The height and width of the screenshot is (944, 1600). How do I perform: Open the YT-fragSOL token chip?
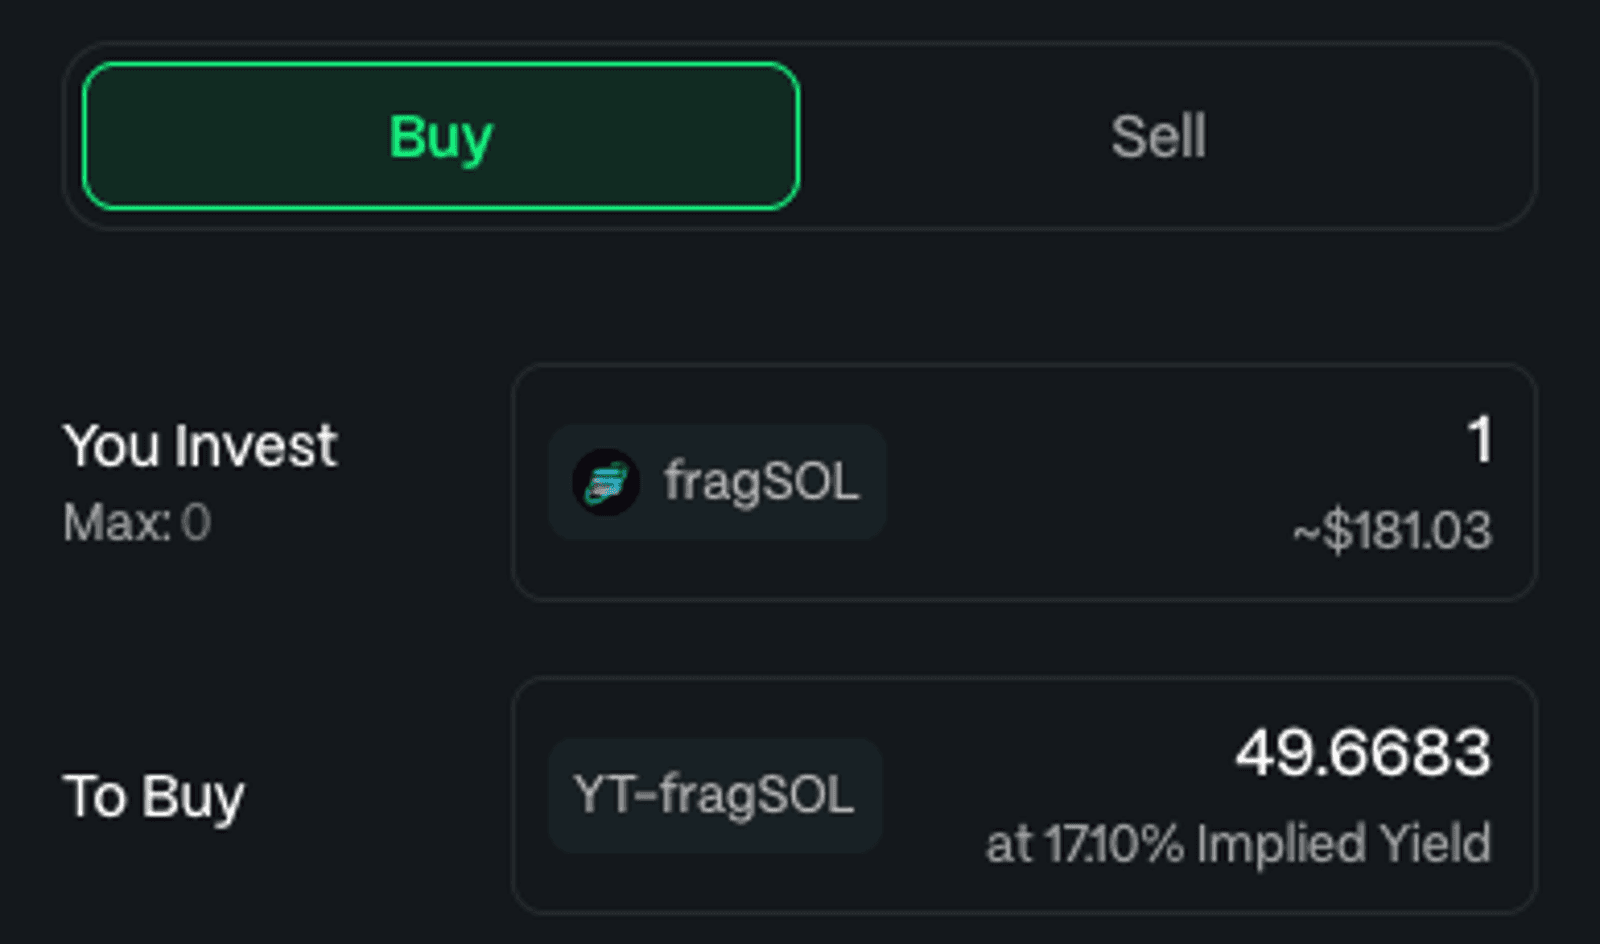[715, 796]
